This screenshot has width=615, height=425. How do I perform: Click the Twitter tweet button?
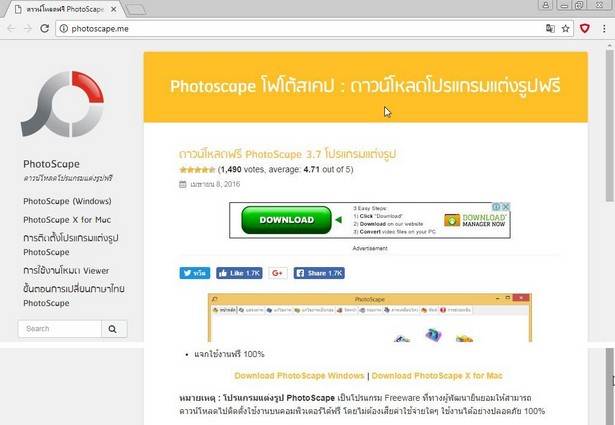(x=195, y=273)
